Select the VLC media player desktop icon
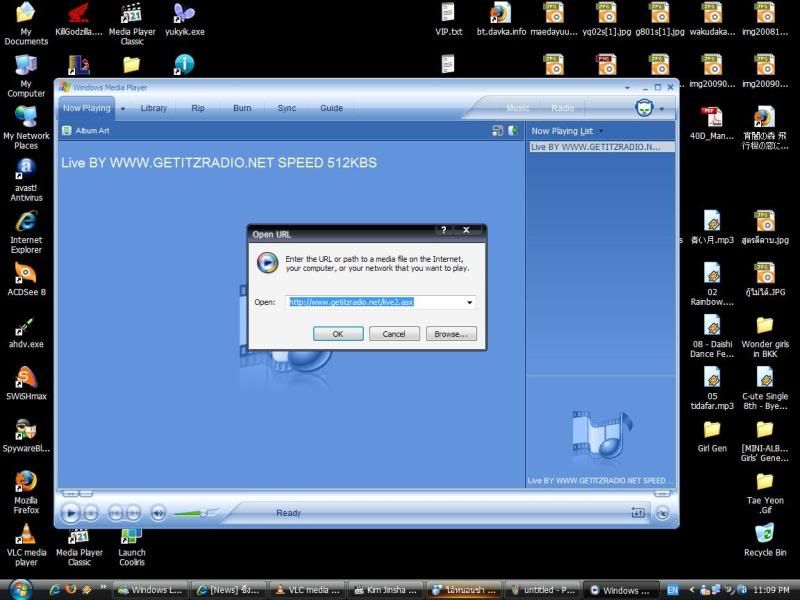The width and height of the screenshot is (800, 600). click(x=26, y=545)
